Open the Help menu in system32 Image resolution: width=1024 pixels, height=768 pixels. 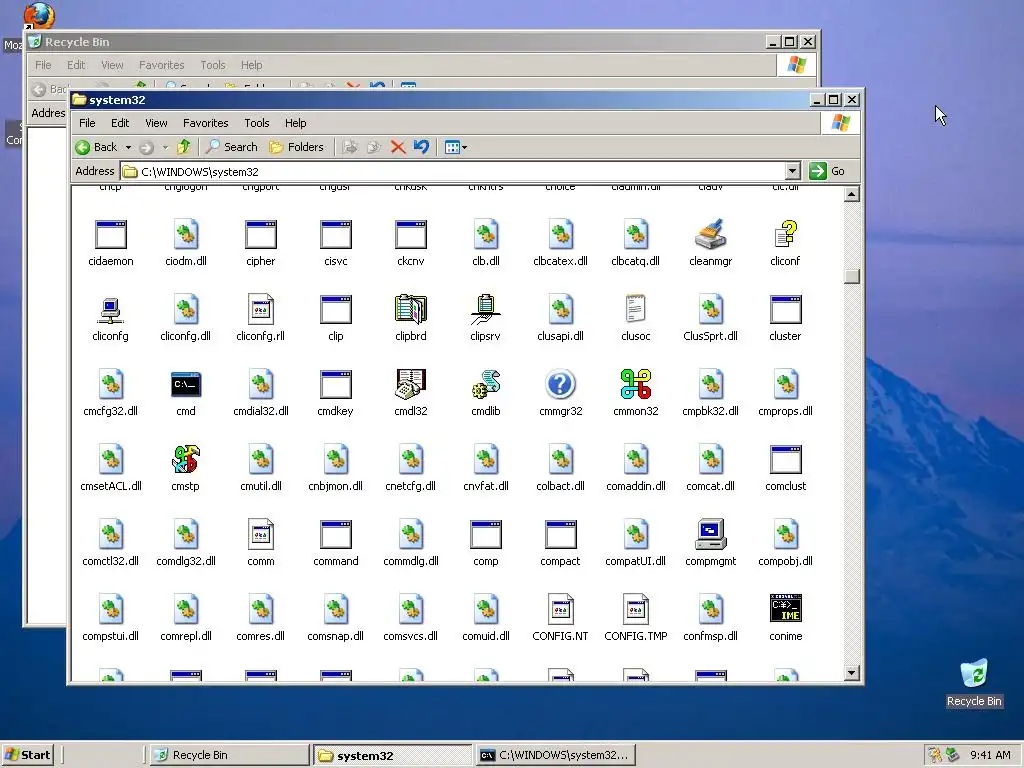295,123
